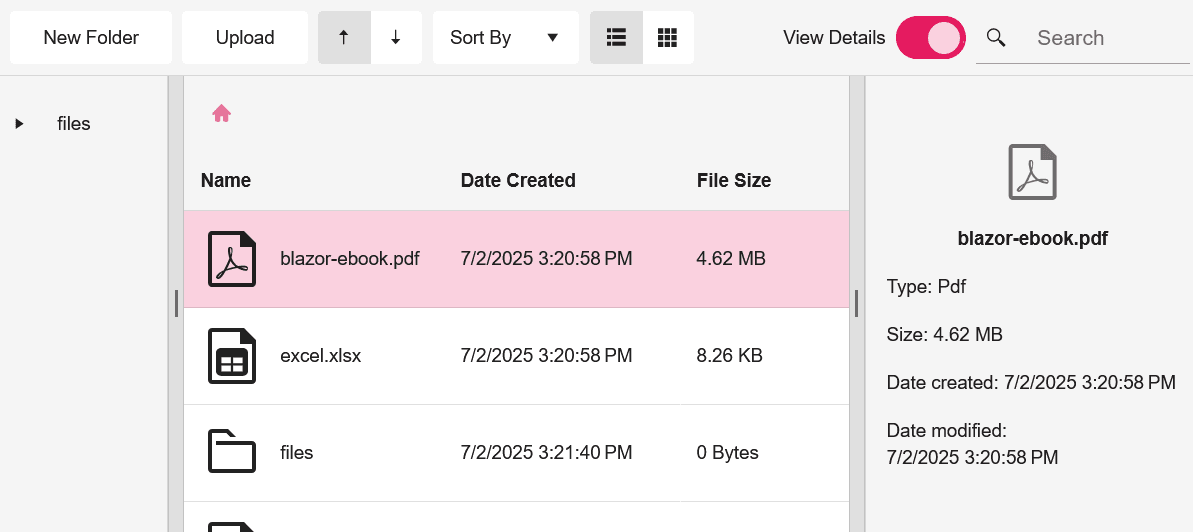Click the Date modified detail line
The width and height of the screenshot is (1193, 532).
coord(972,444)
